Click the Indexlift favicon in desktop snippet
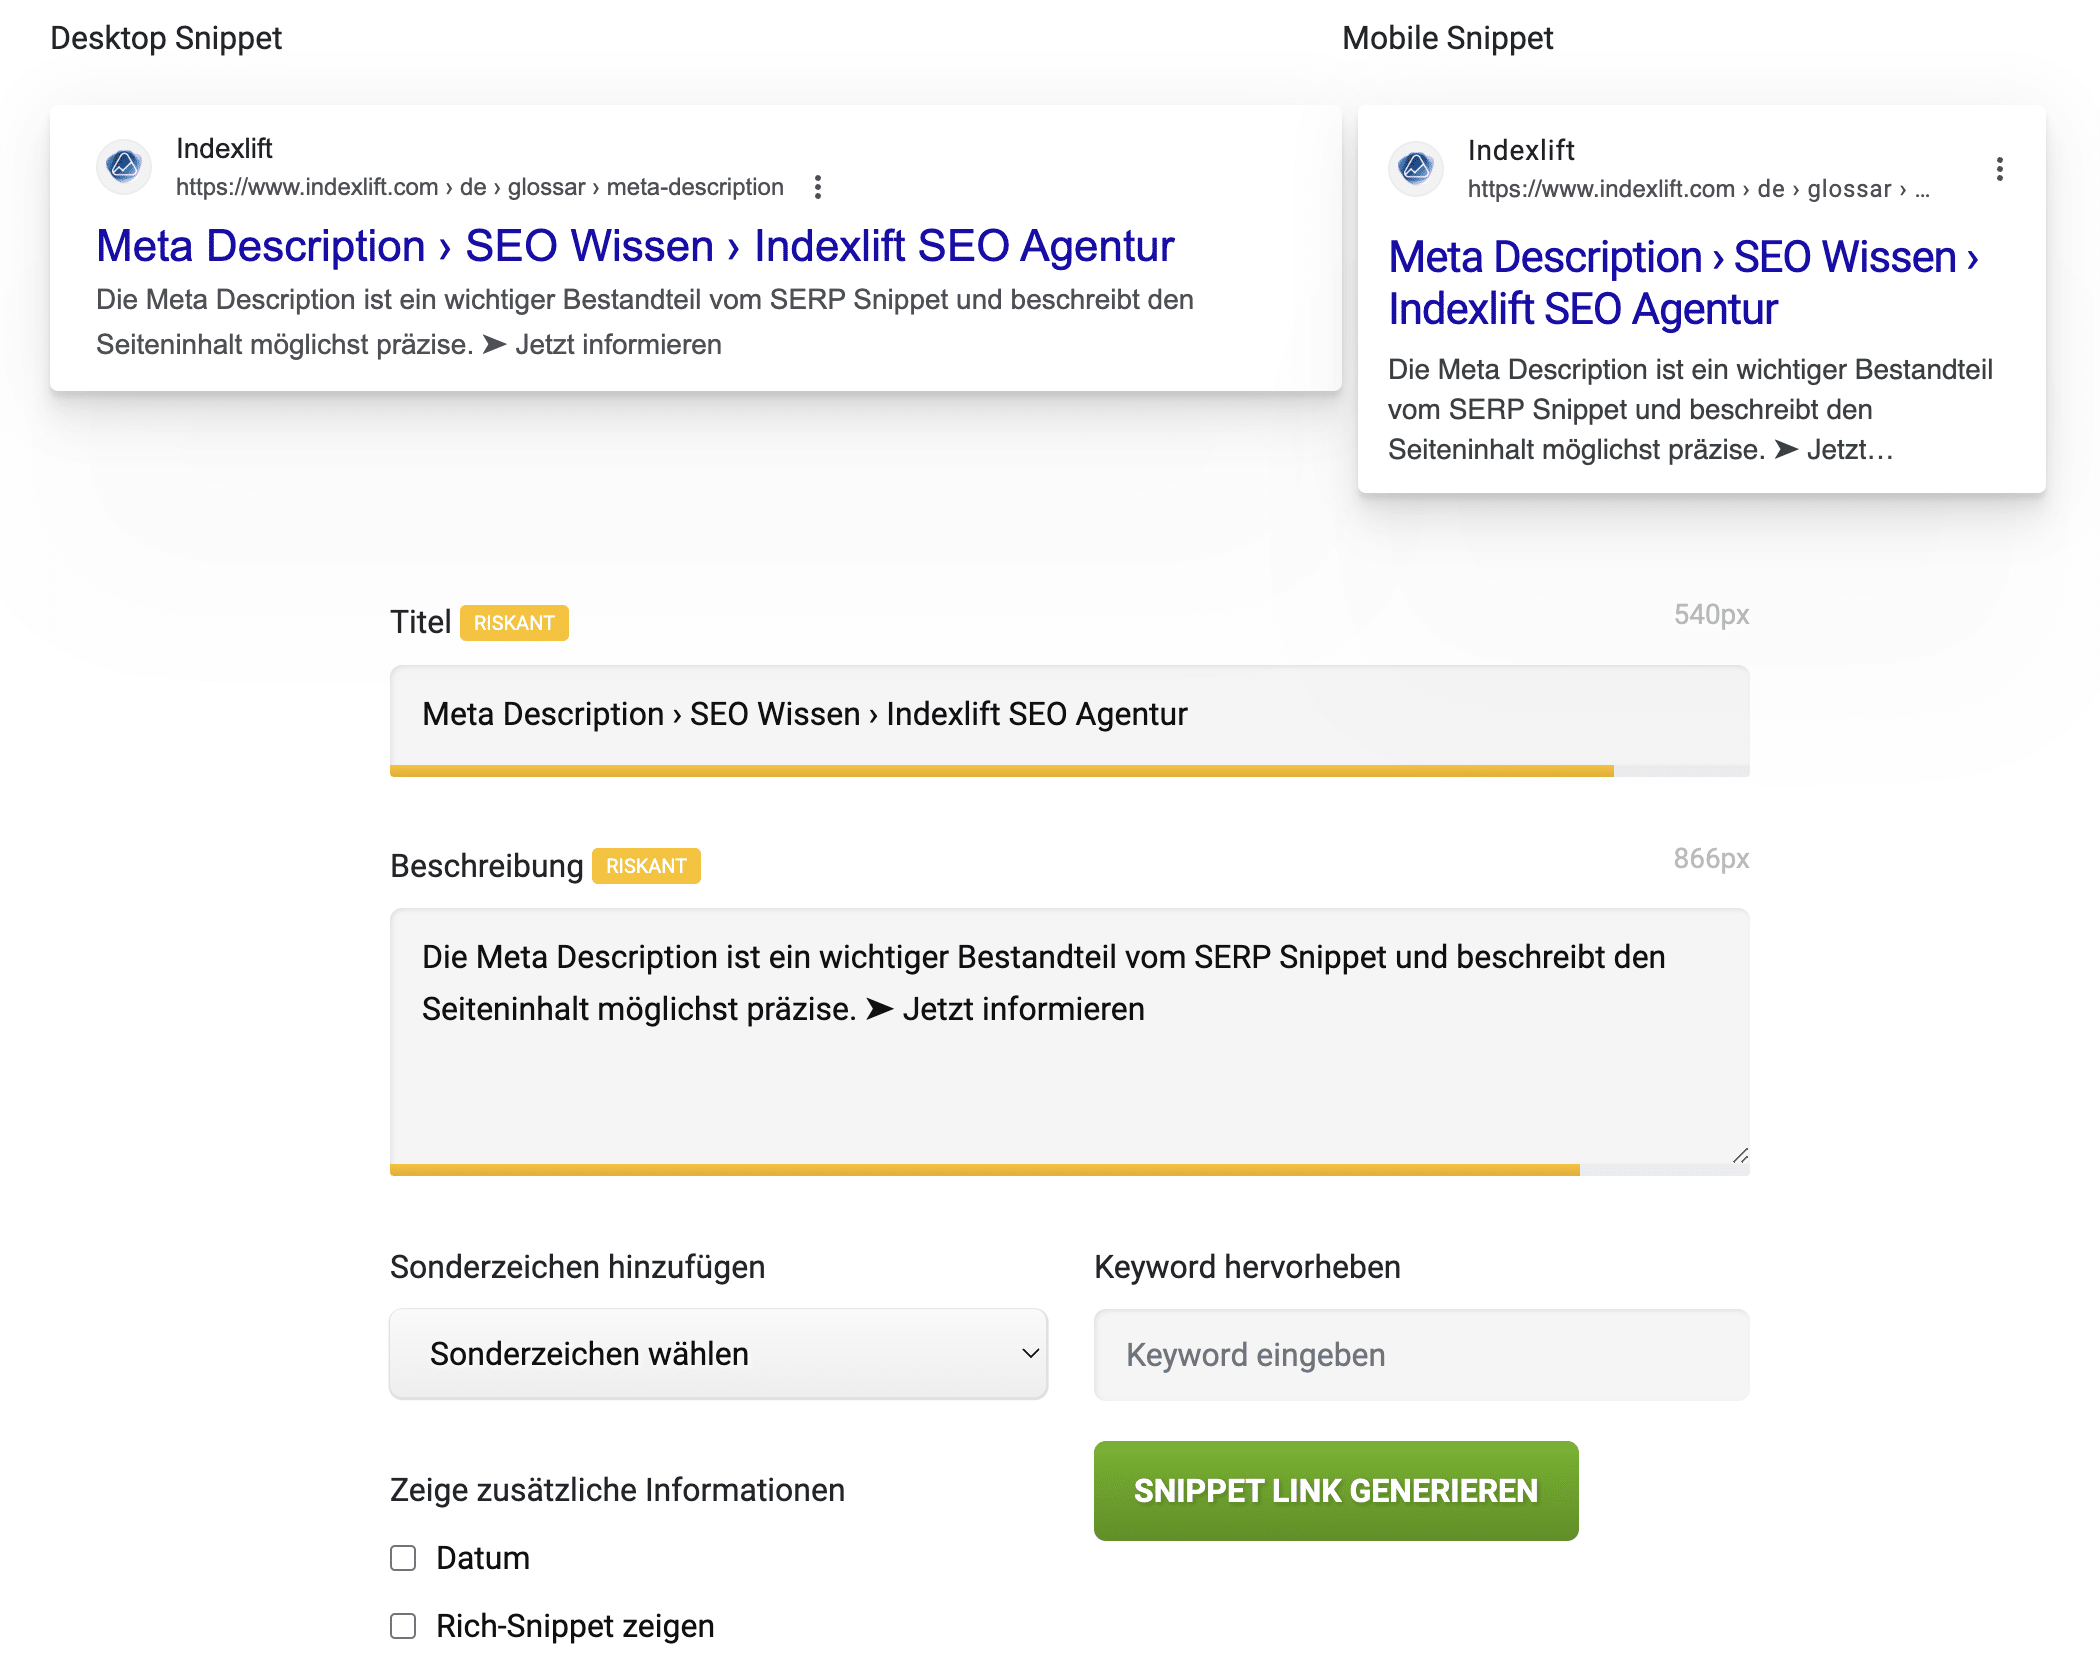 tap(124, 166)
